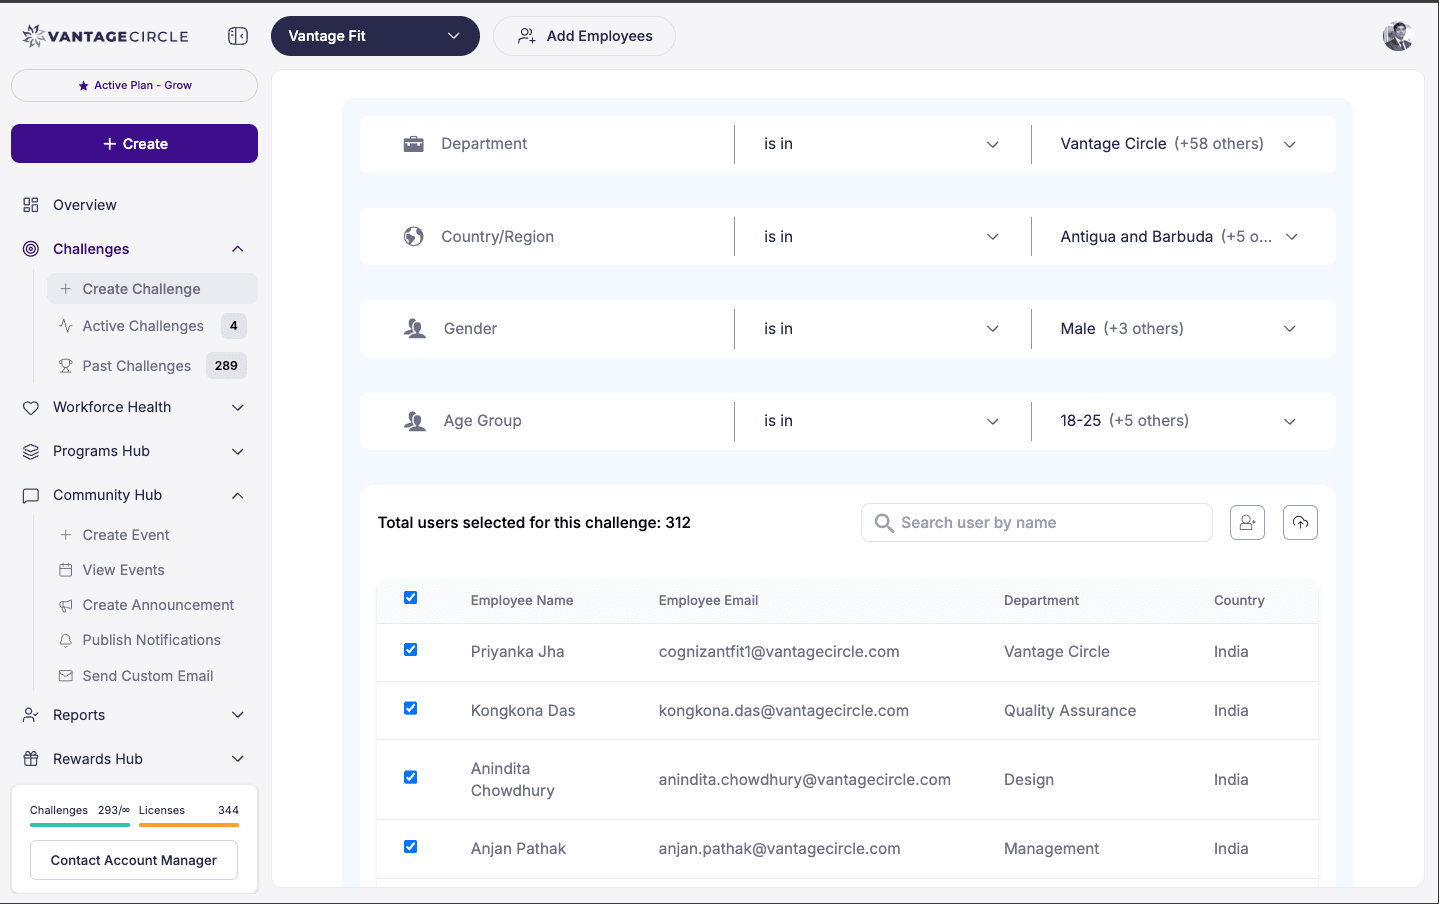The height and width of the screenshot is (904, 1439).
Task: Click the Publish Notifications bell icon
Action: click(66, 640)
